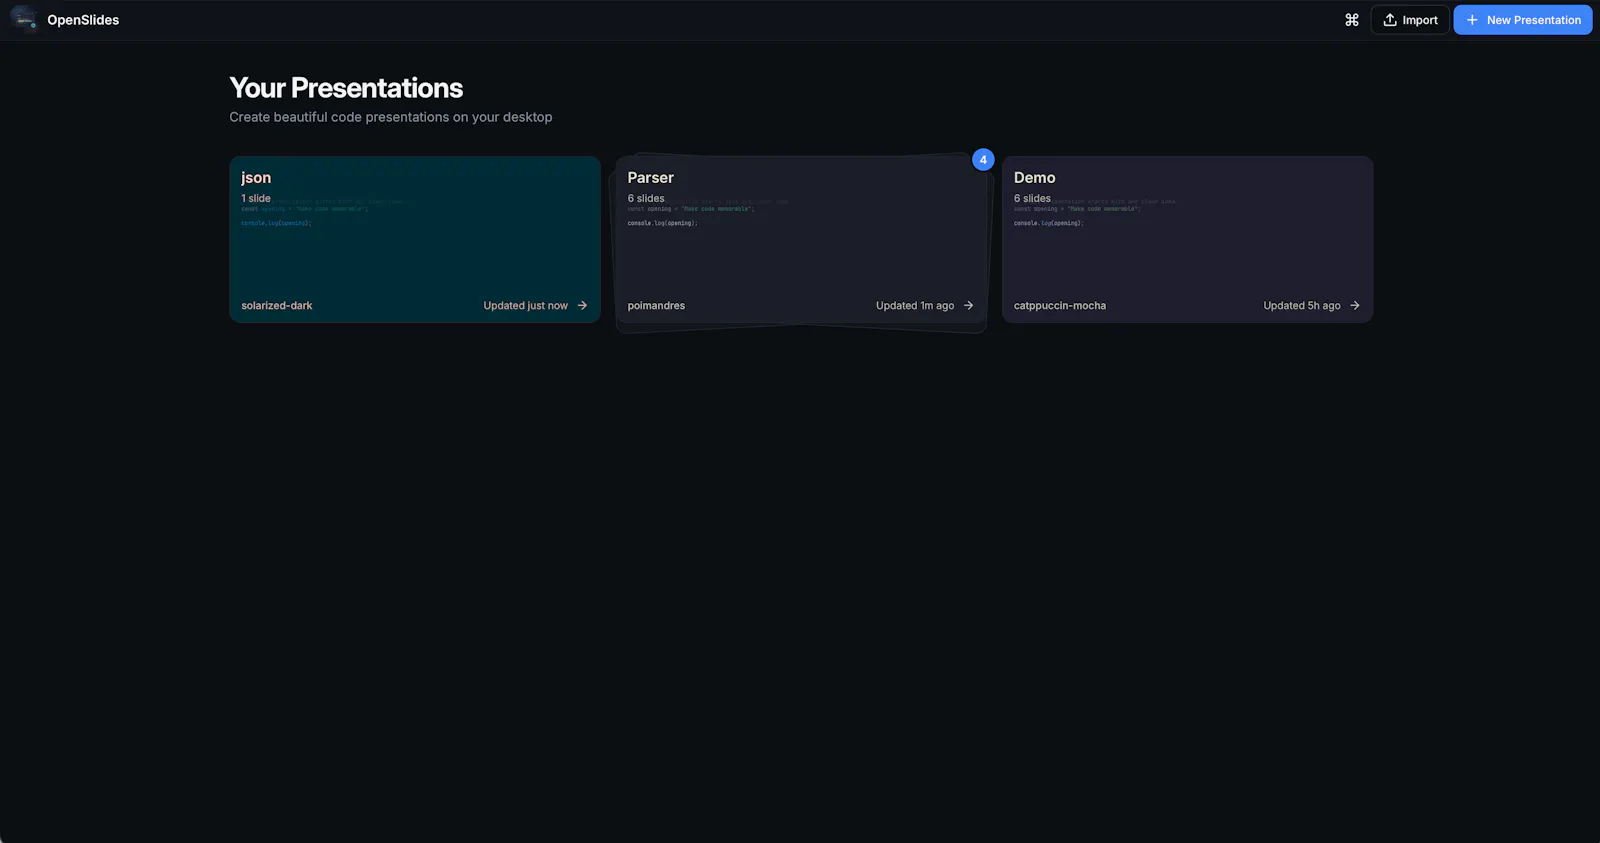This screenshot has height=843, width=1600.
Task: Click 'Updated just now' text
Action: point(525,306)
